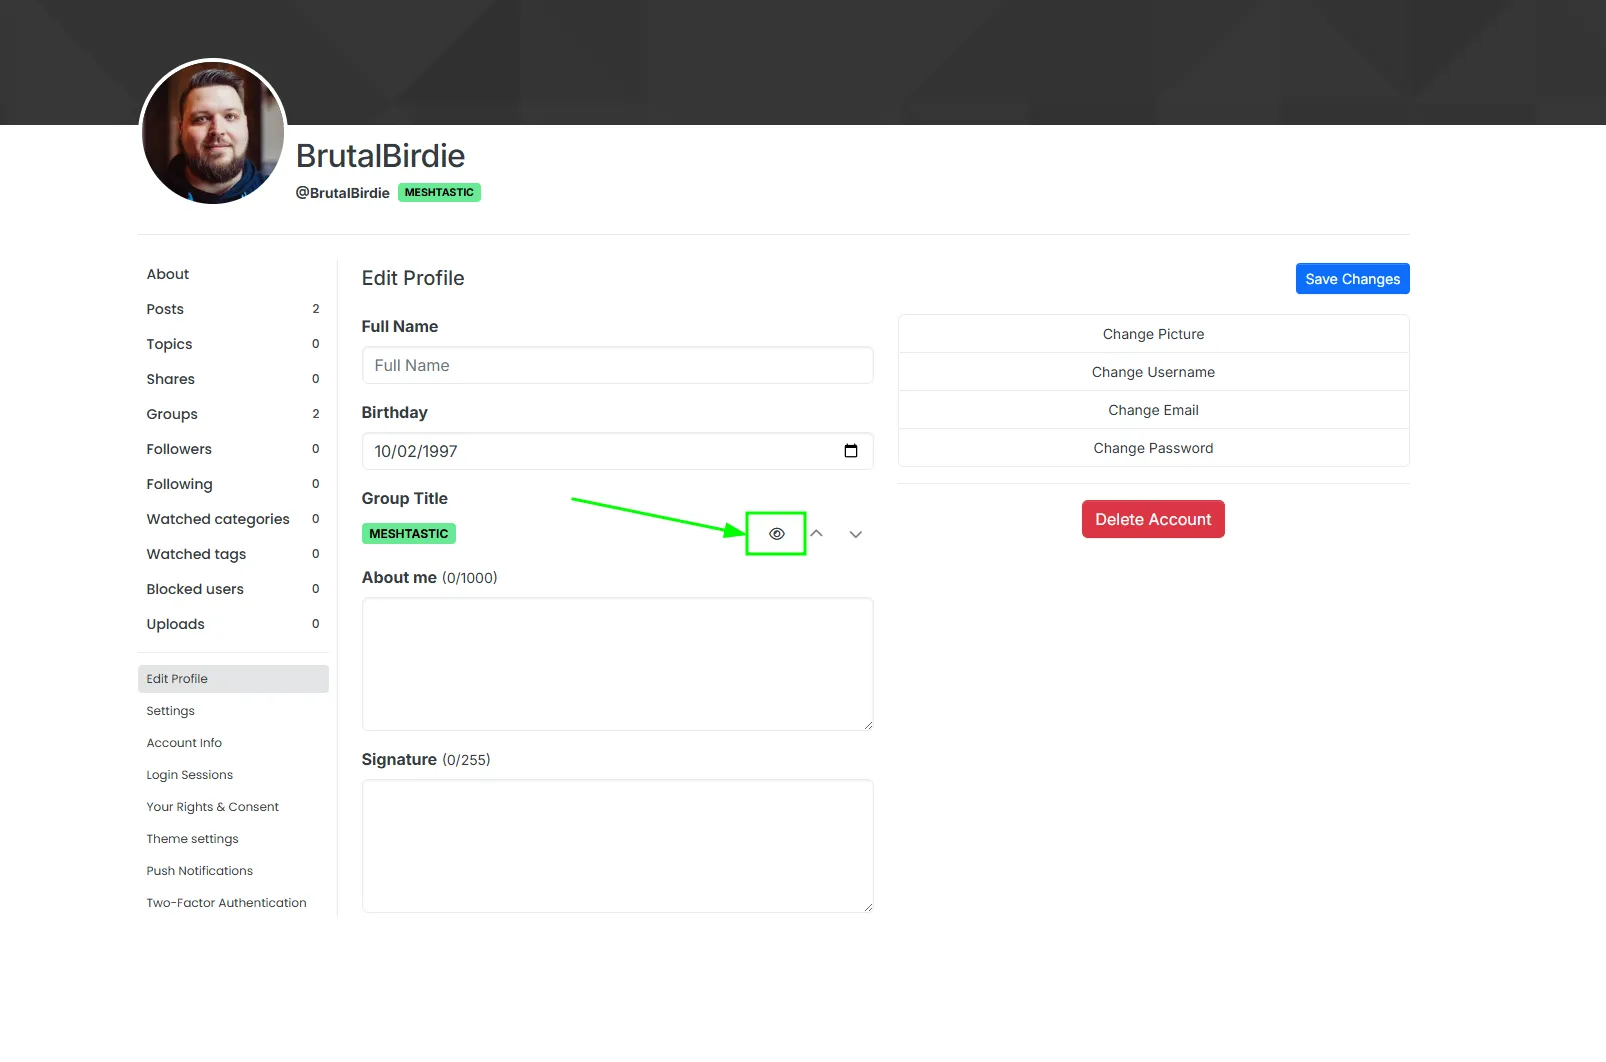The height and width of the screenshot is (1062, 1606).
Task: Open Two-Factor Authentication settings
Action: tap(226, 903)
